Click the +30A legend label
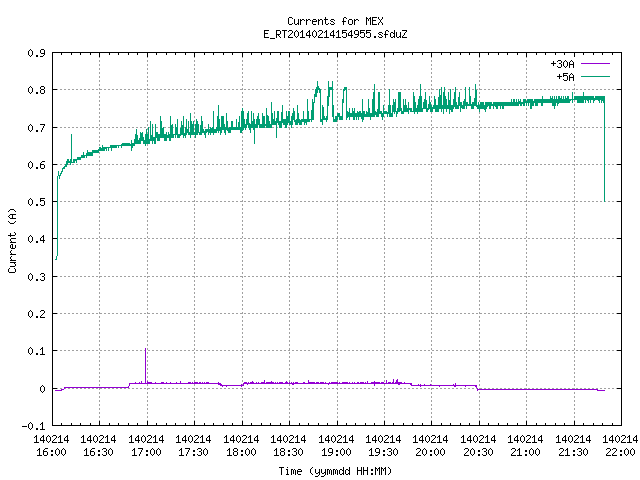The image size is (640, 480). [562, 64]
